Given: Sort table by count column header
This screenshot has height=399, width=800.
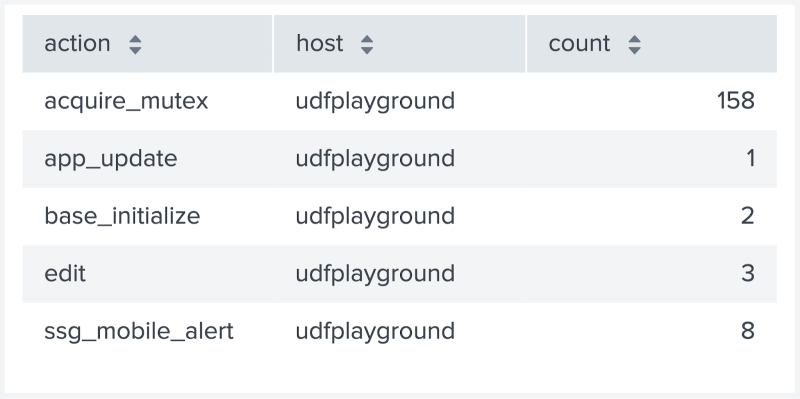Looking at the screenshot, I should coord(652,44).
